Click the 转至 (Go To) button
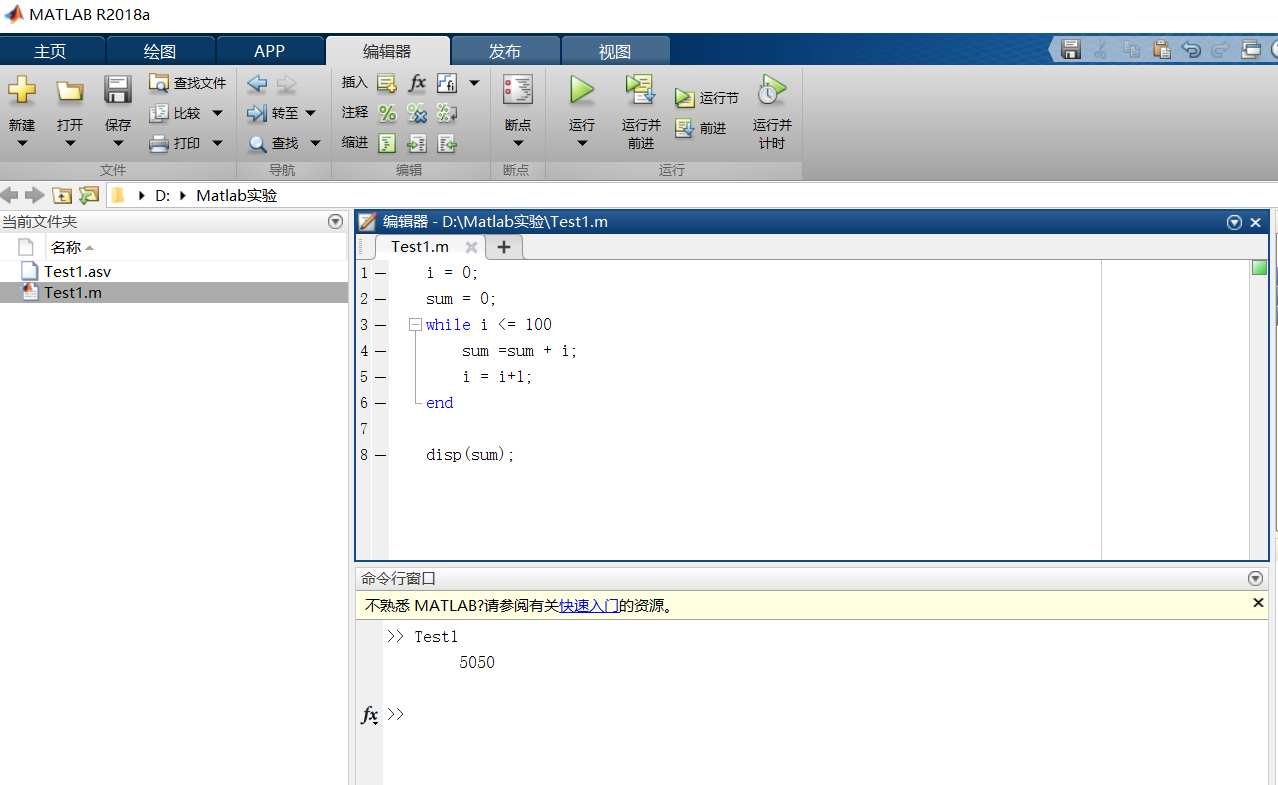This screenshot has height=785, width=1278. coord(274,113)
